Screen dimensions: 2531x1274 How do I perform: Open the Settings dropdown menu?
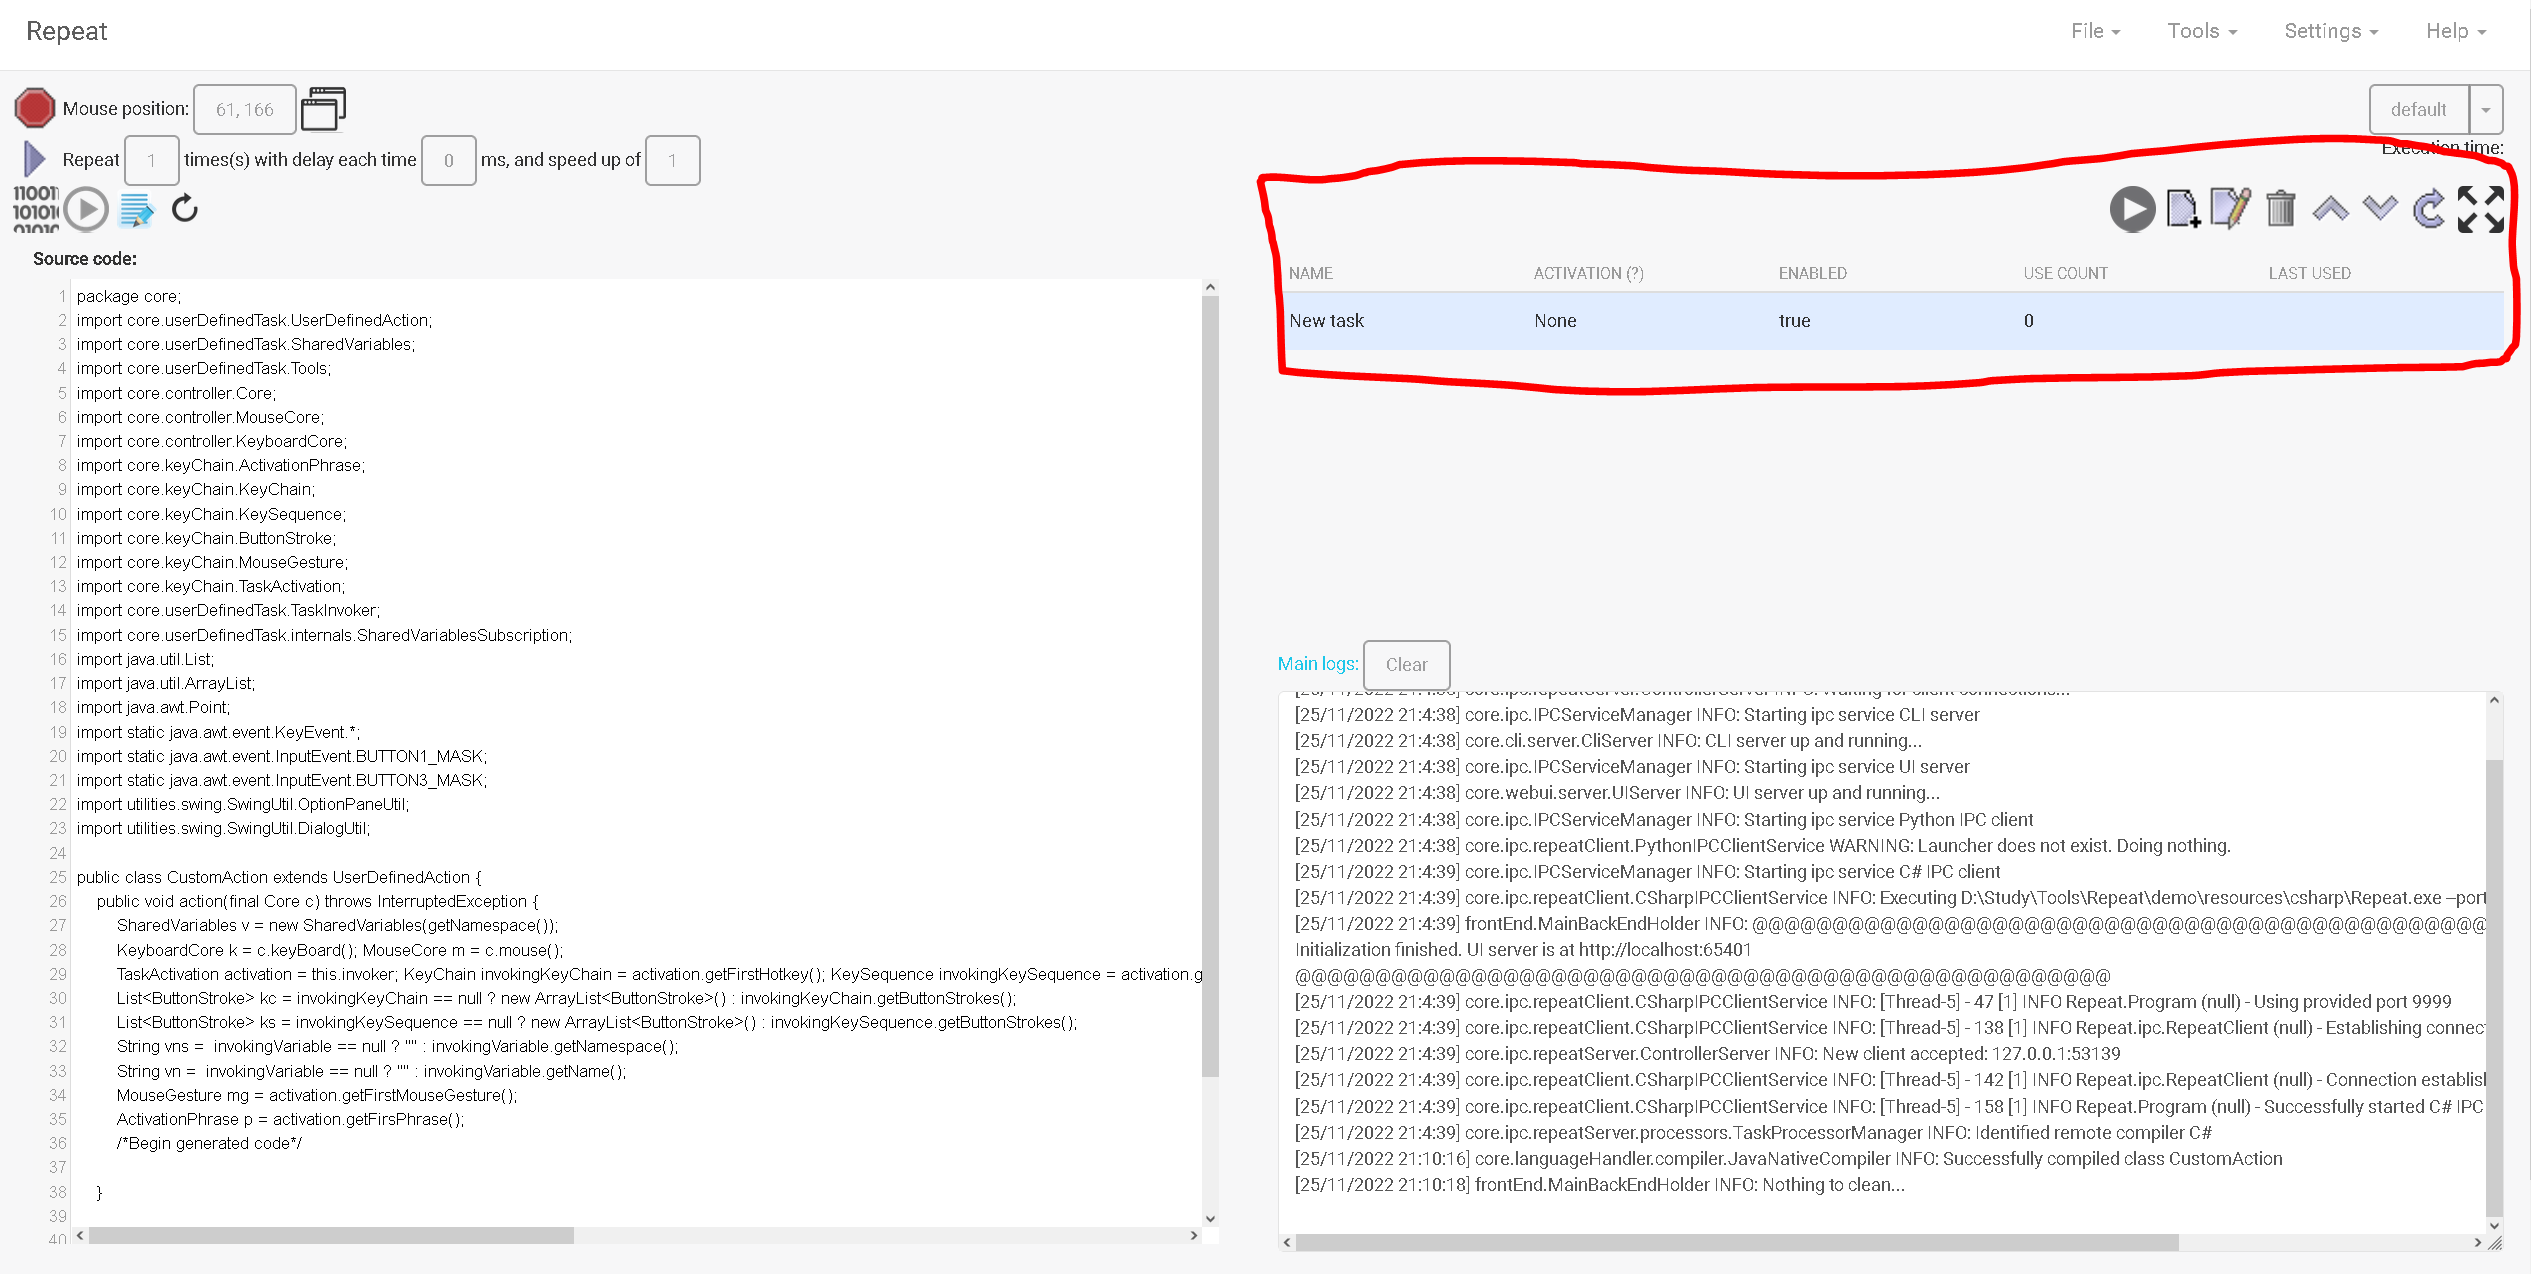[2331, 31]
